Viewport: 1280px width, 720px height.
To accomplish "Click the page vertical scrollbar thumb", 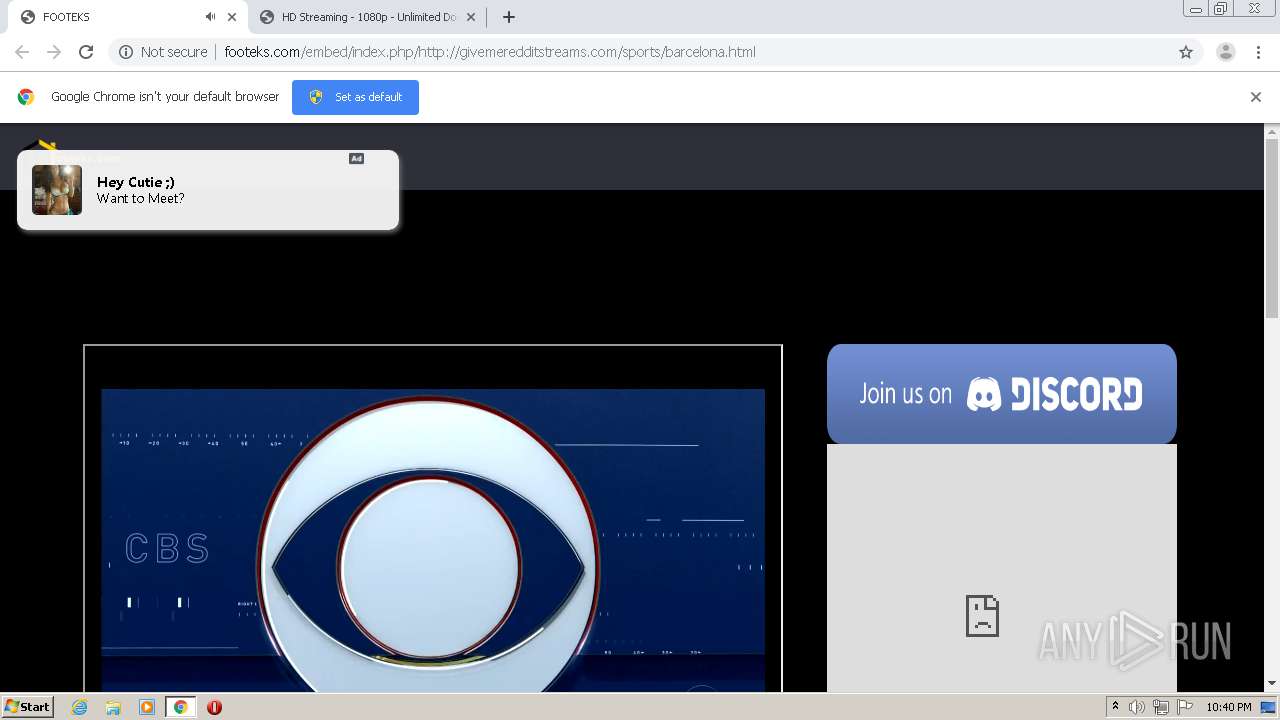I will click(x=1272, y=230).
